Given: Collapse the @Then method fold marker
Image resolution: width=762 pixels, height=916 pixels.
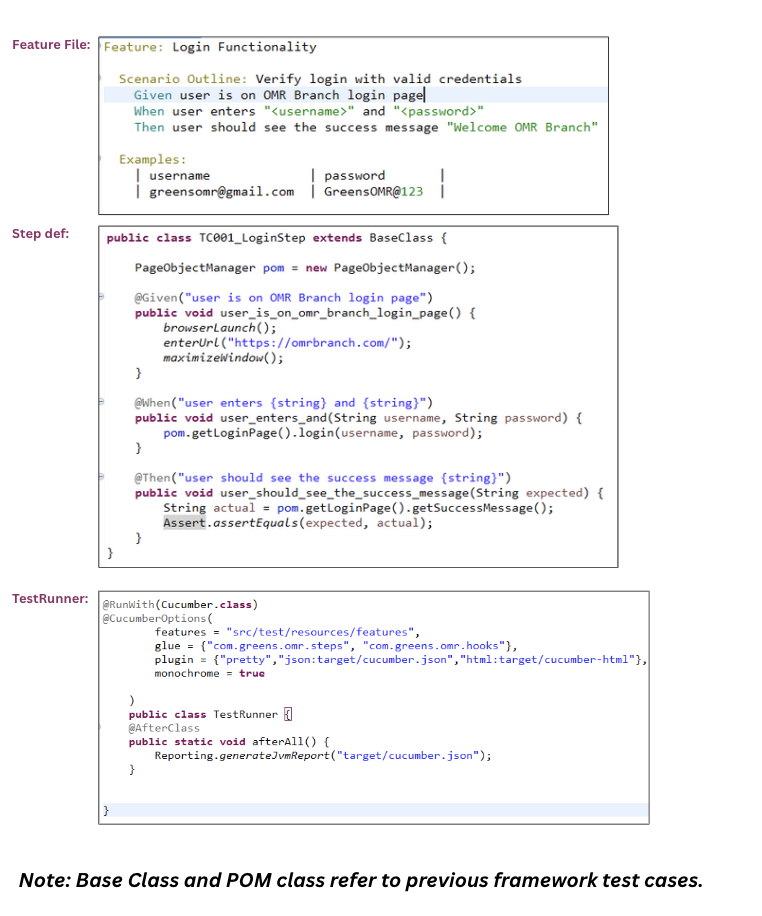Looking at the screenshot, I should (101, 478).
